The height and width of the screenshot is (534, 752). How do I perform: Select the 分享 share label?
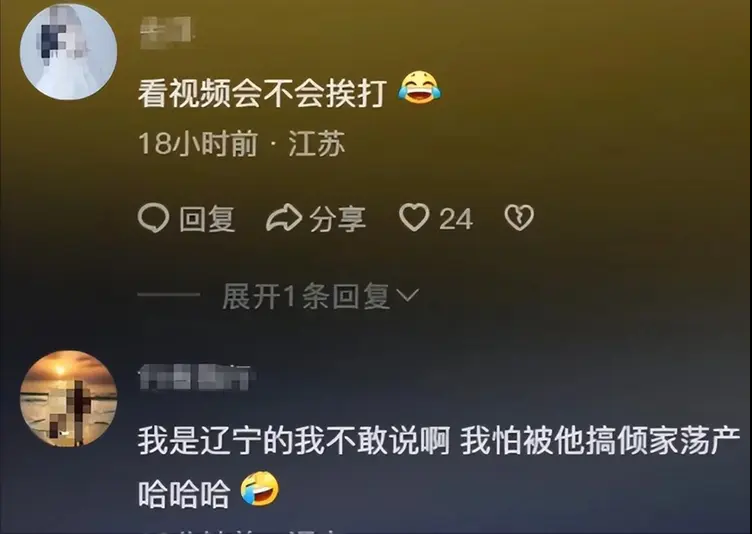[x=338, y=219]
